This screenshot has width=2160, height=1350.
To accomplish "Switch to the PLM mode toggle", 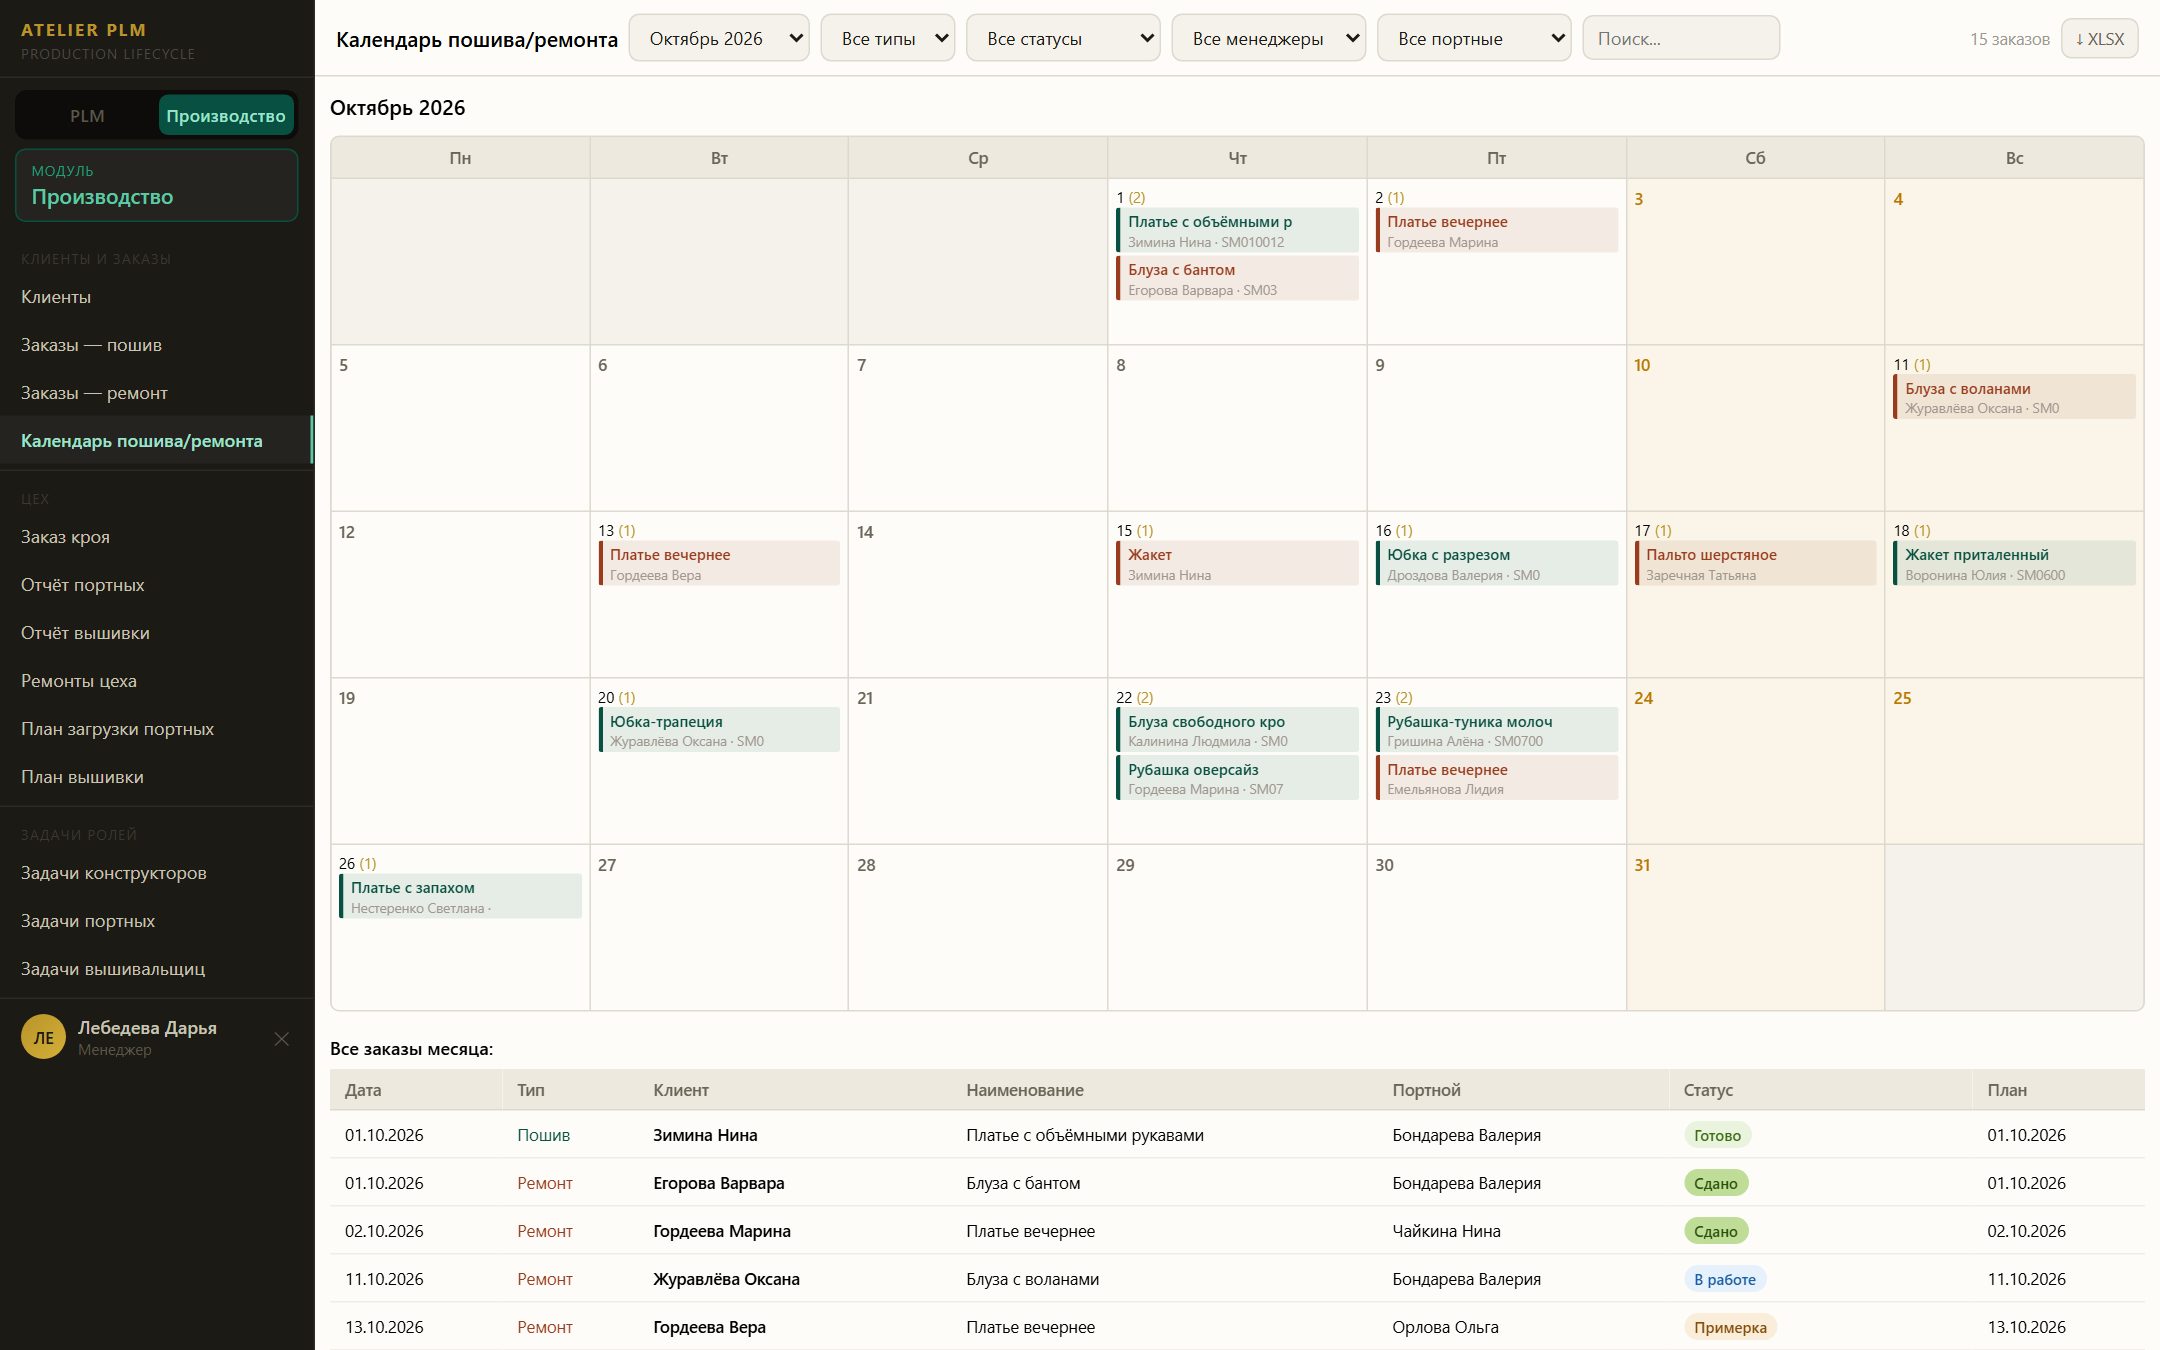I will tap(87, 116).
